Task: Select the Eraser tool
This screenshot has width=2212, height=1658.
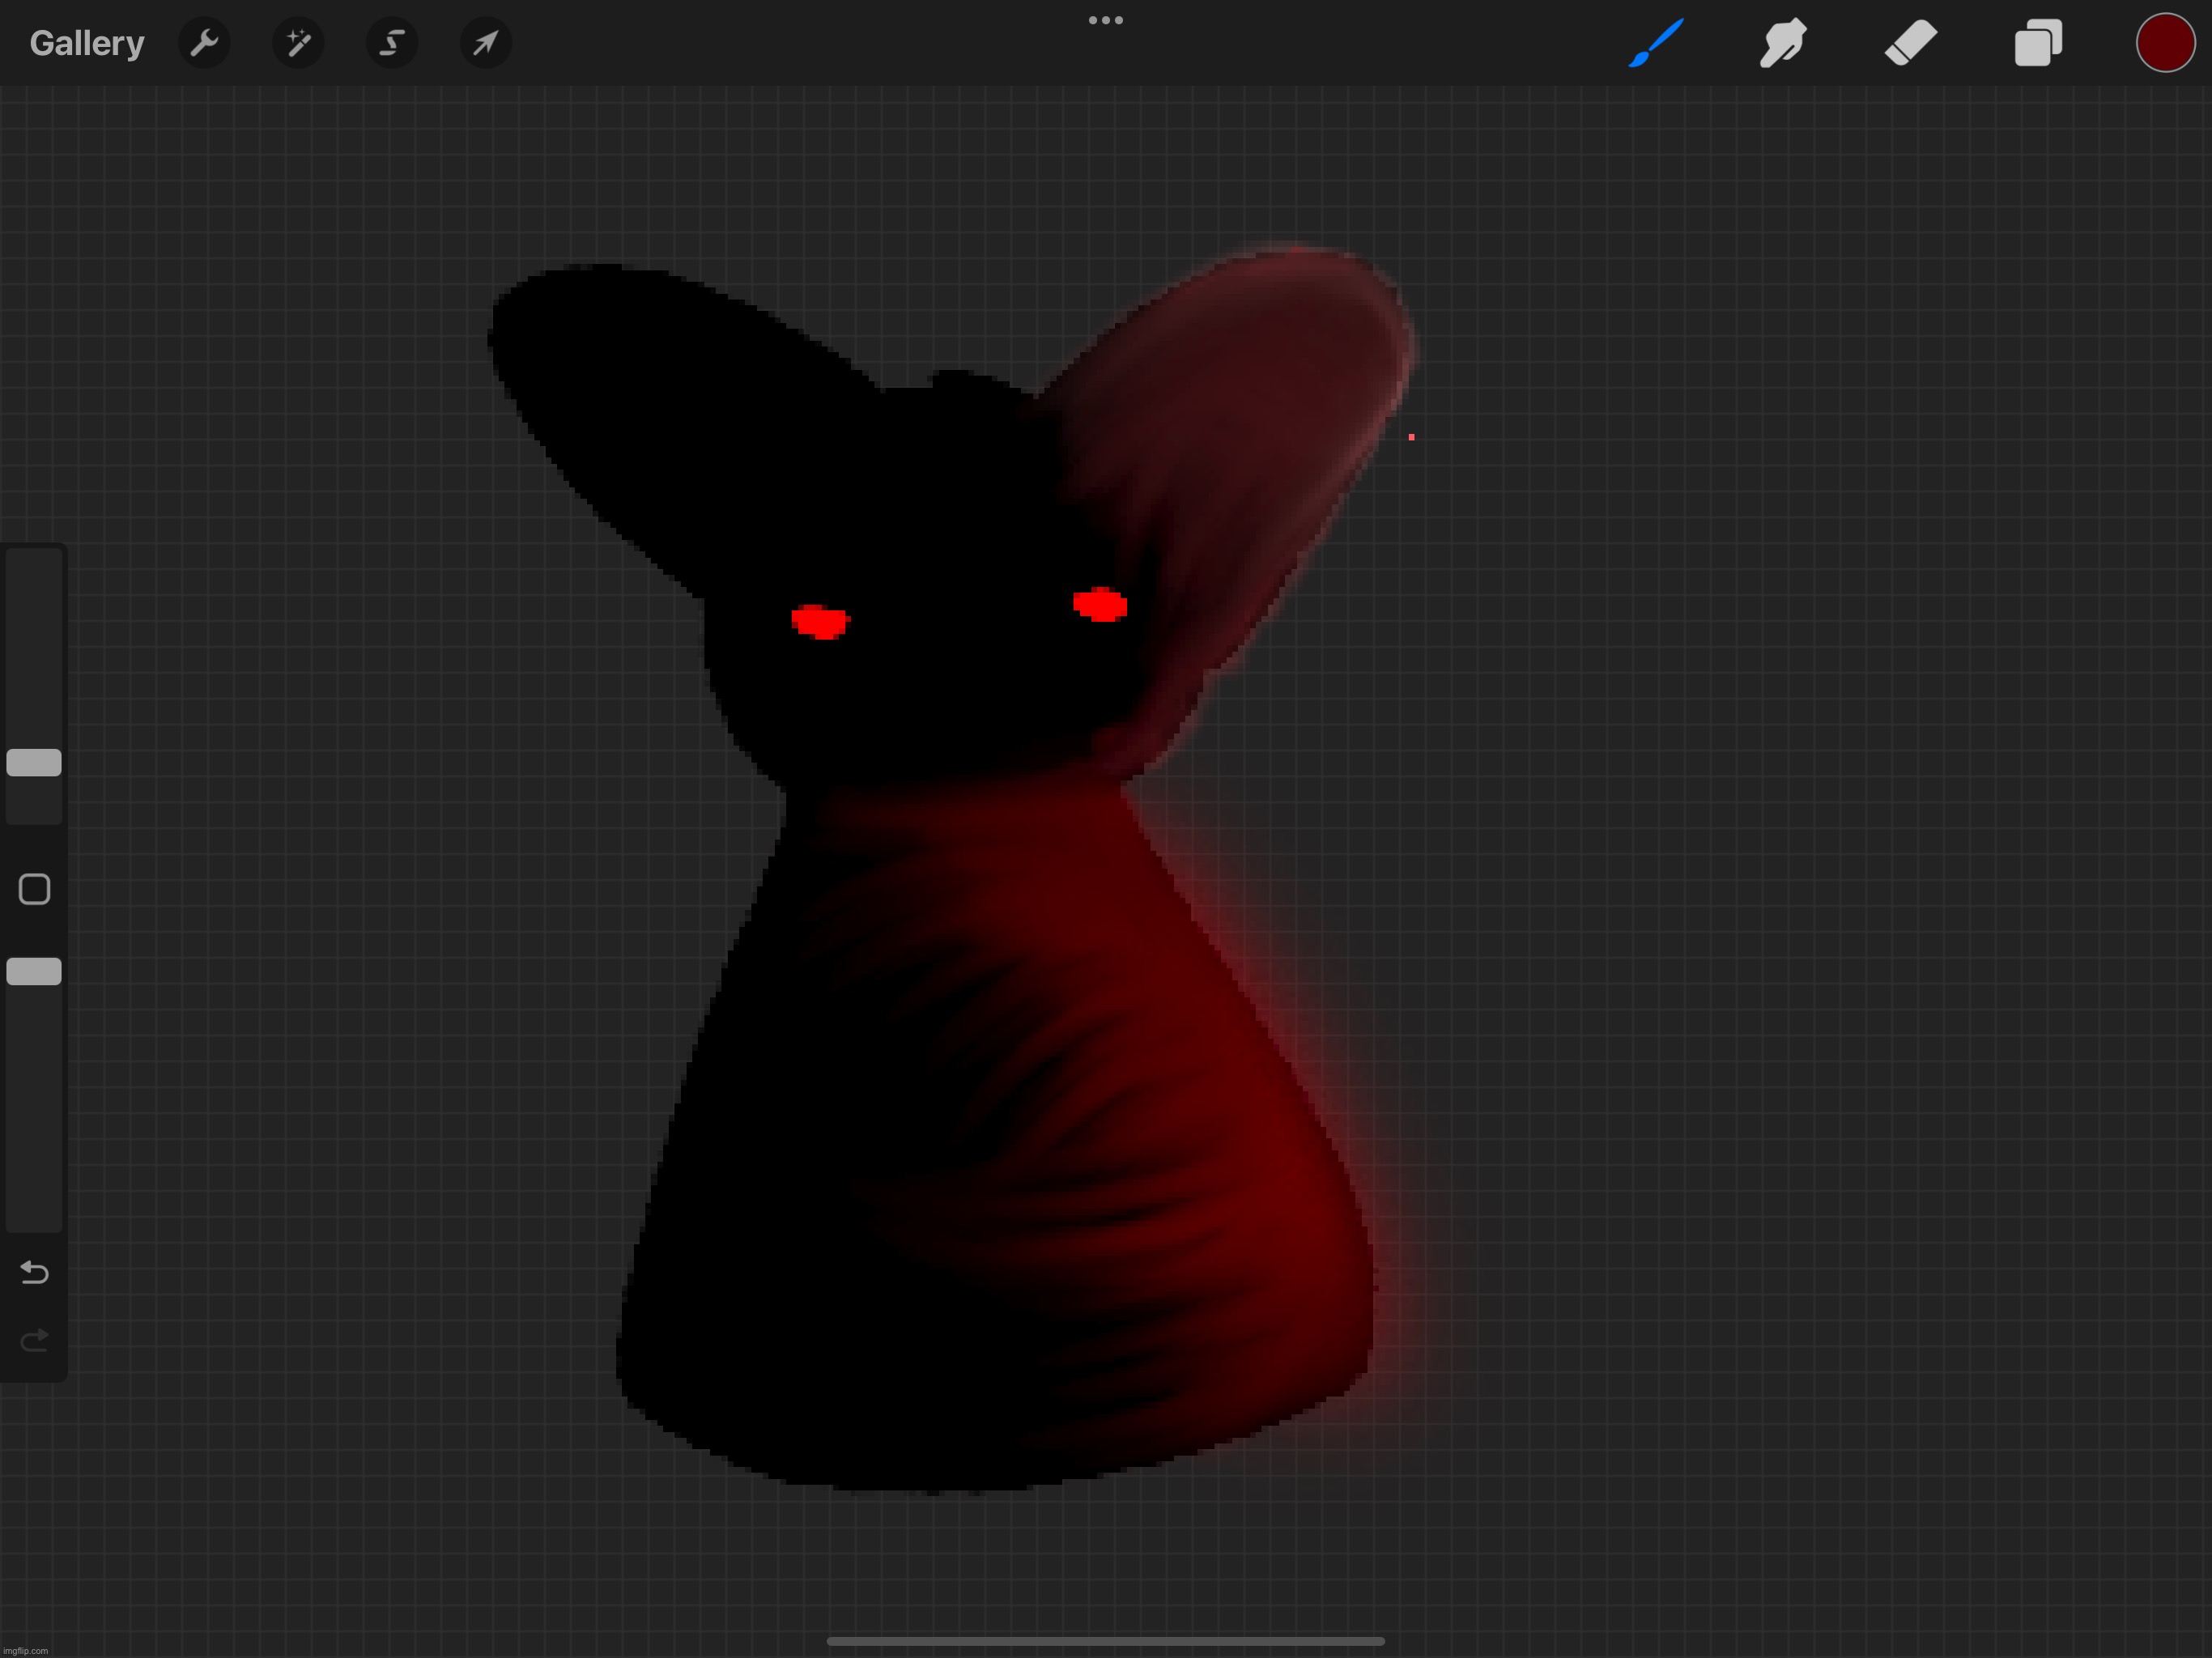Action: coord(1911,43)
